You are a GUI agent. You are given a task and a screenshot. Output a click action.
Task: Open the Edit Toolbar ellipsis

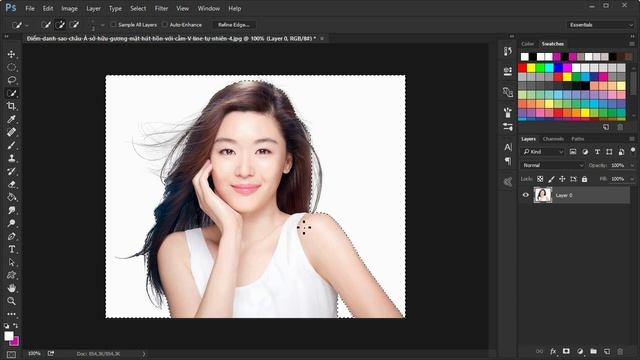[11, 314]
